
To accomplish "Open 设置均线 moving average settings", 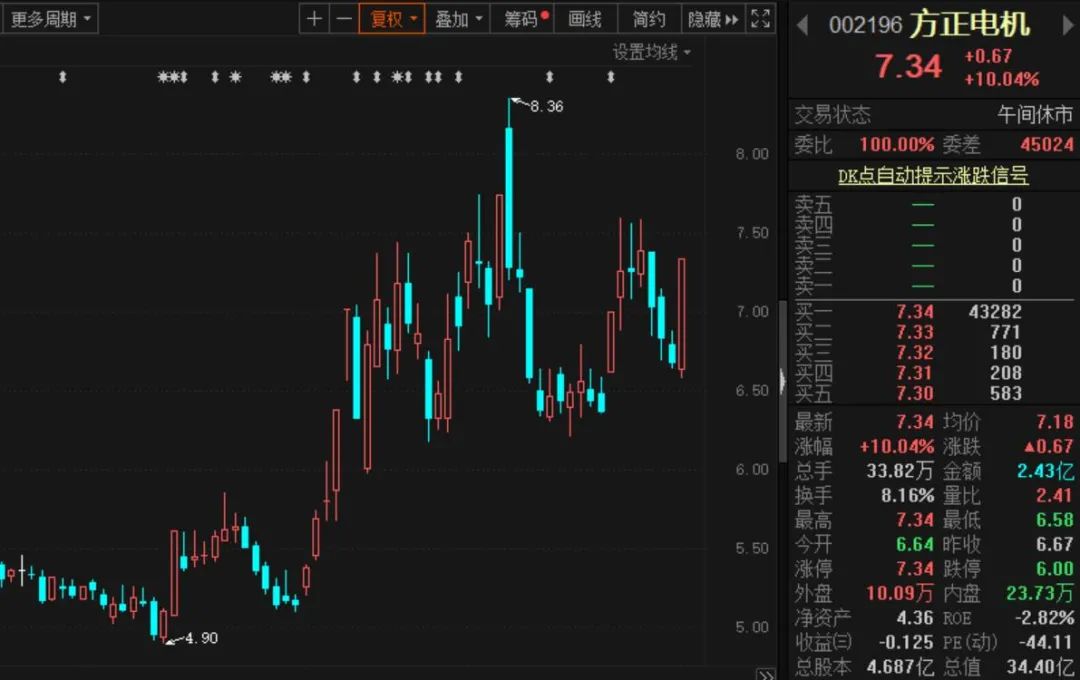I will coord(652,52).
